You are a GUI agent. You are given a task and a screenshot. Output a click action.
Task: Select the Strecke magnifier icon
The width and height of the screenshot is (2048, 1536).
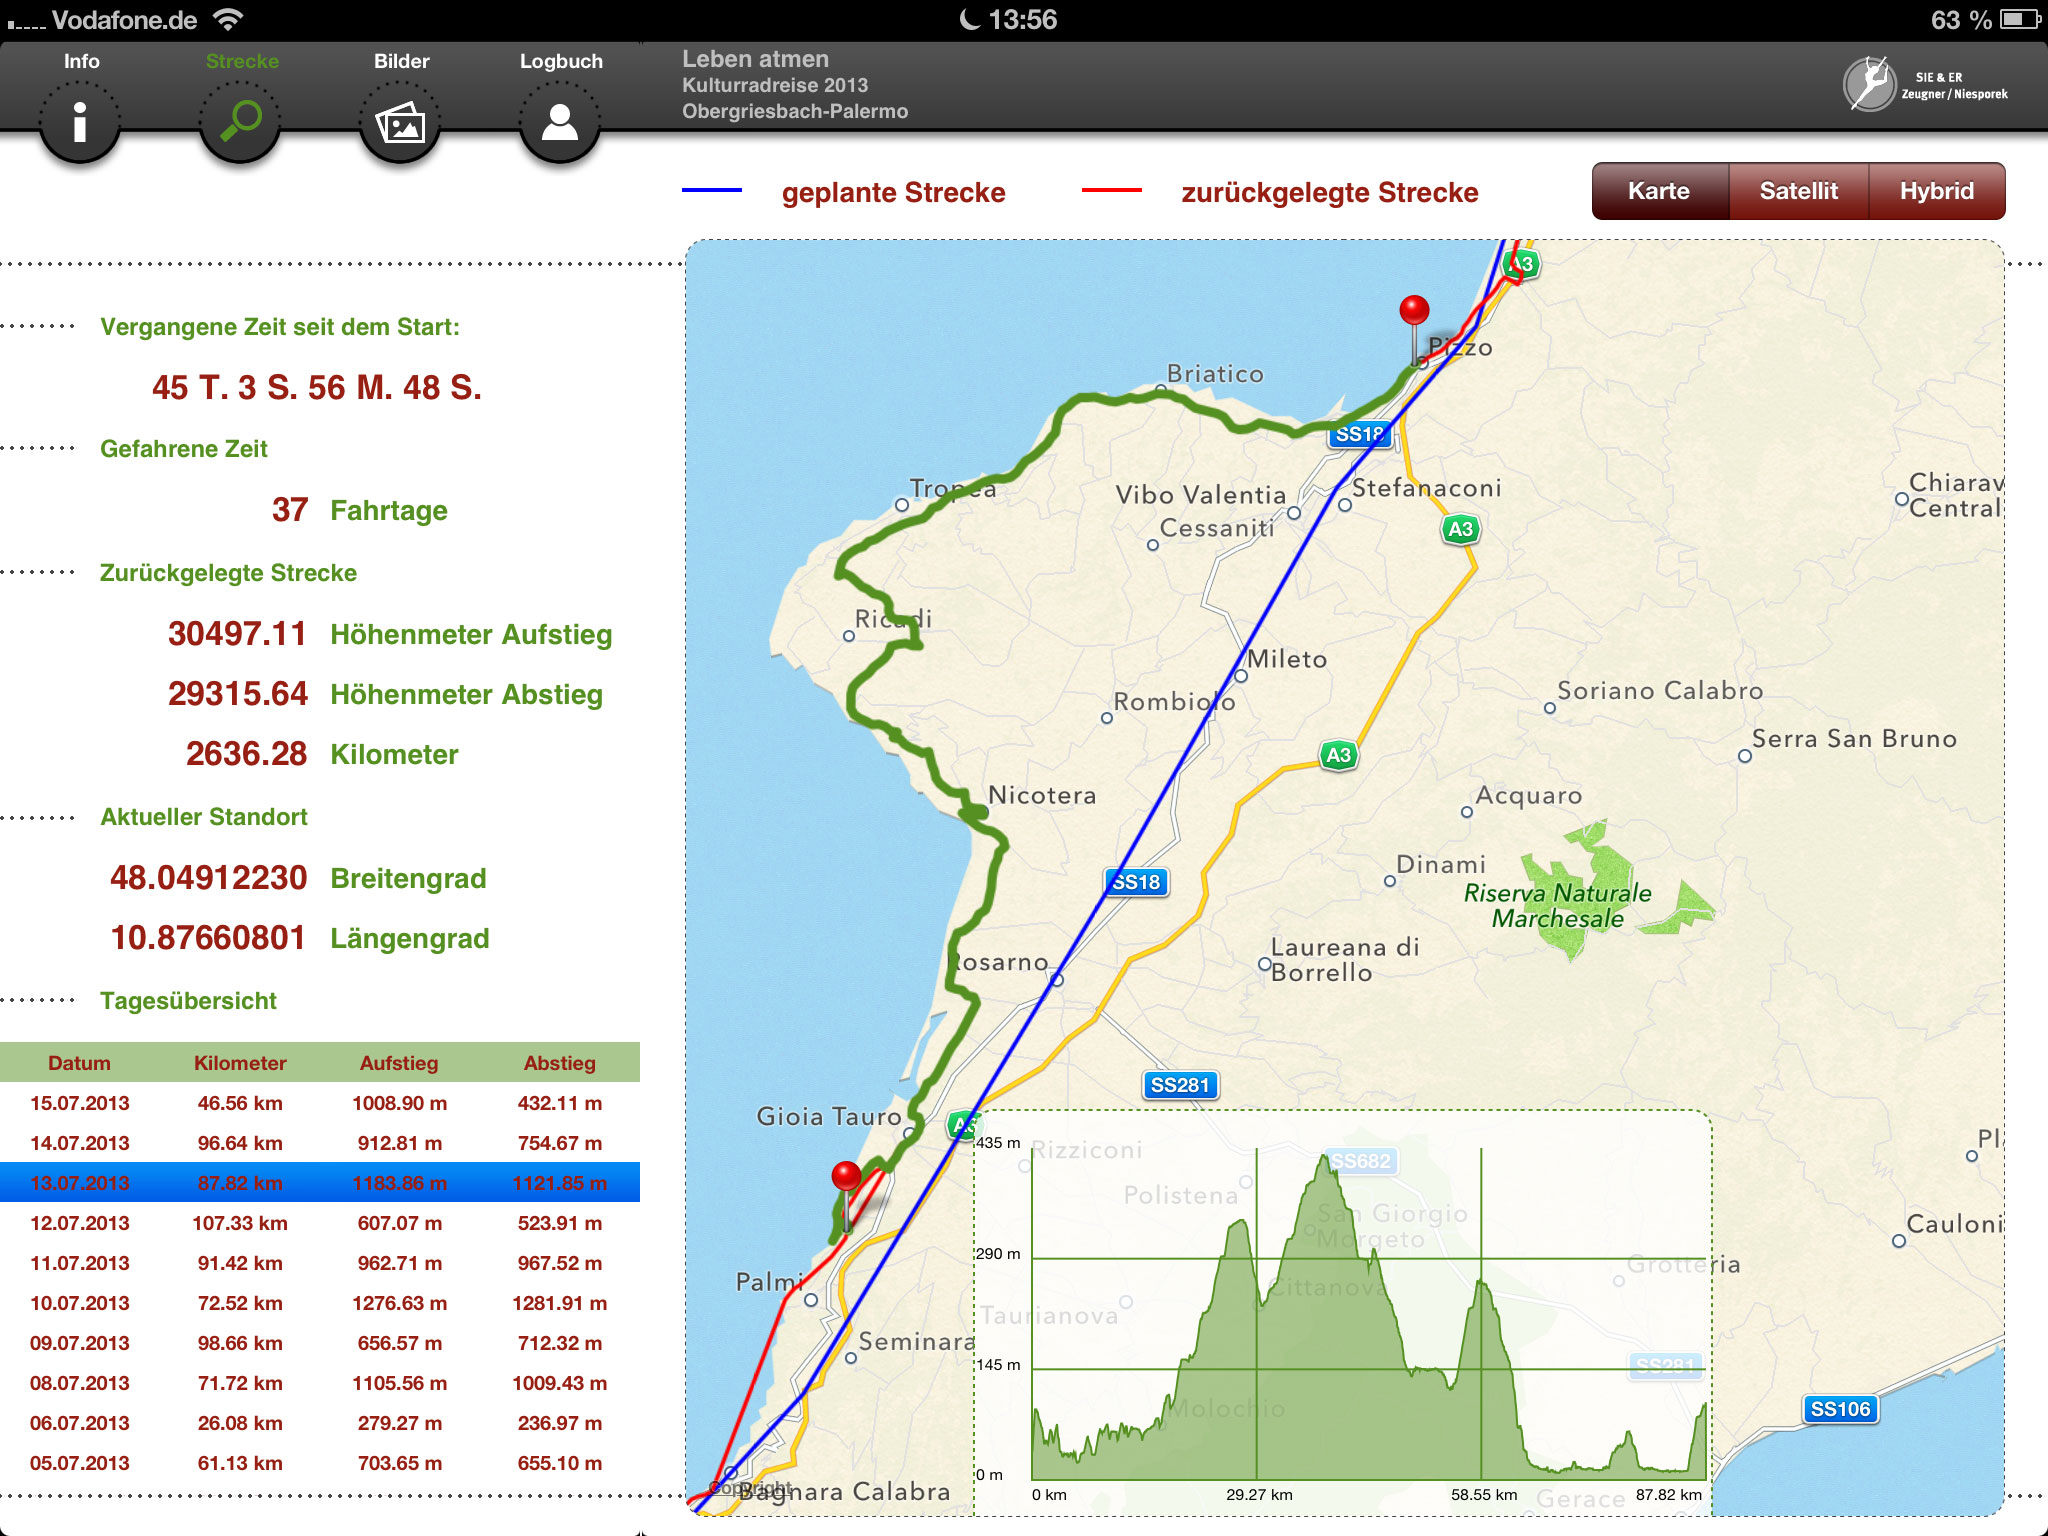click(x=240, y=122)
